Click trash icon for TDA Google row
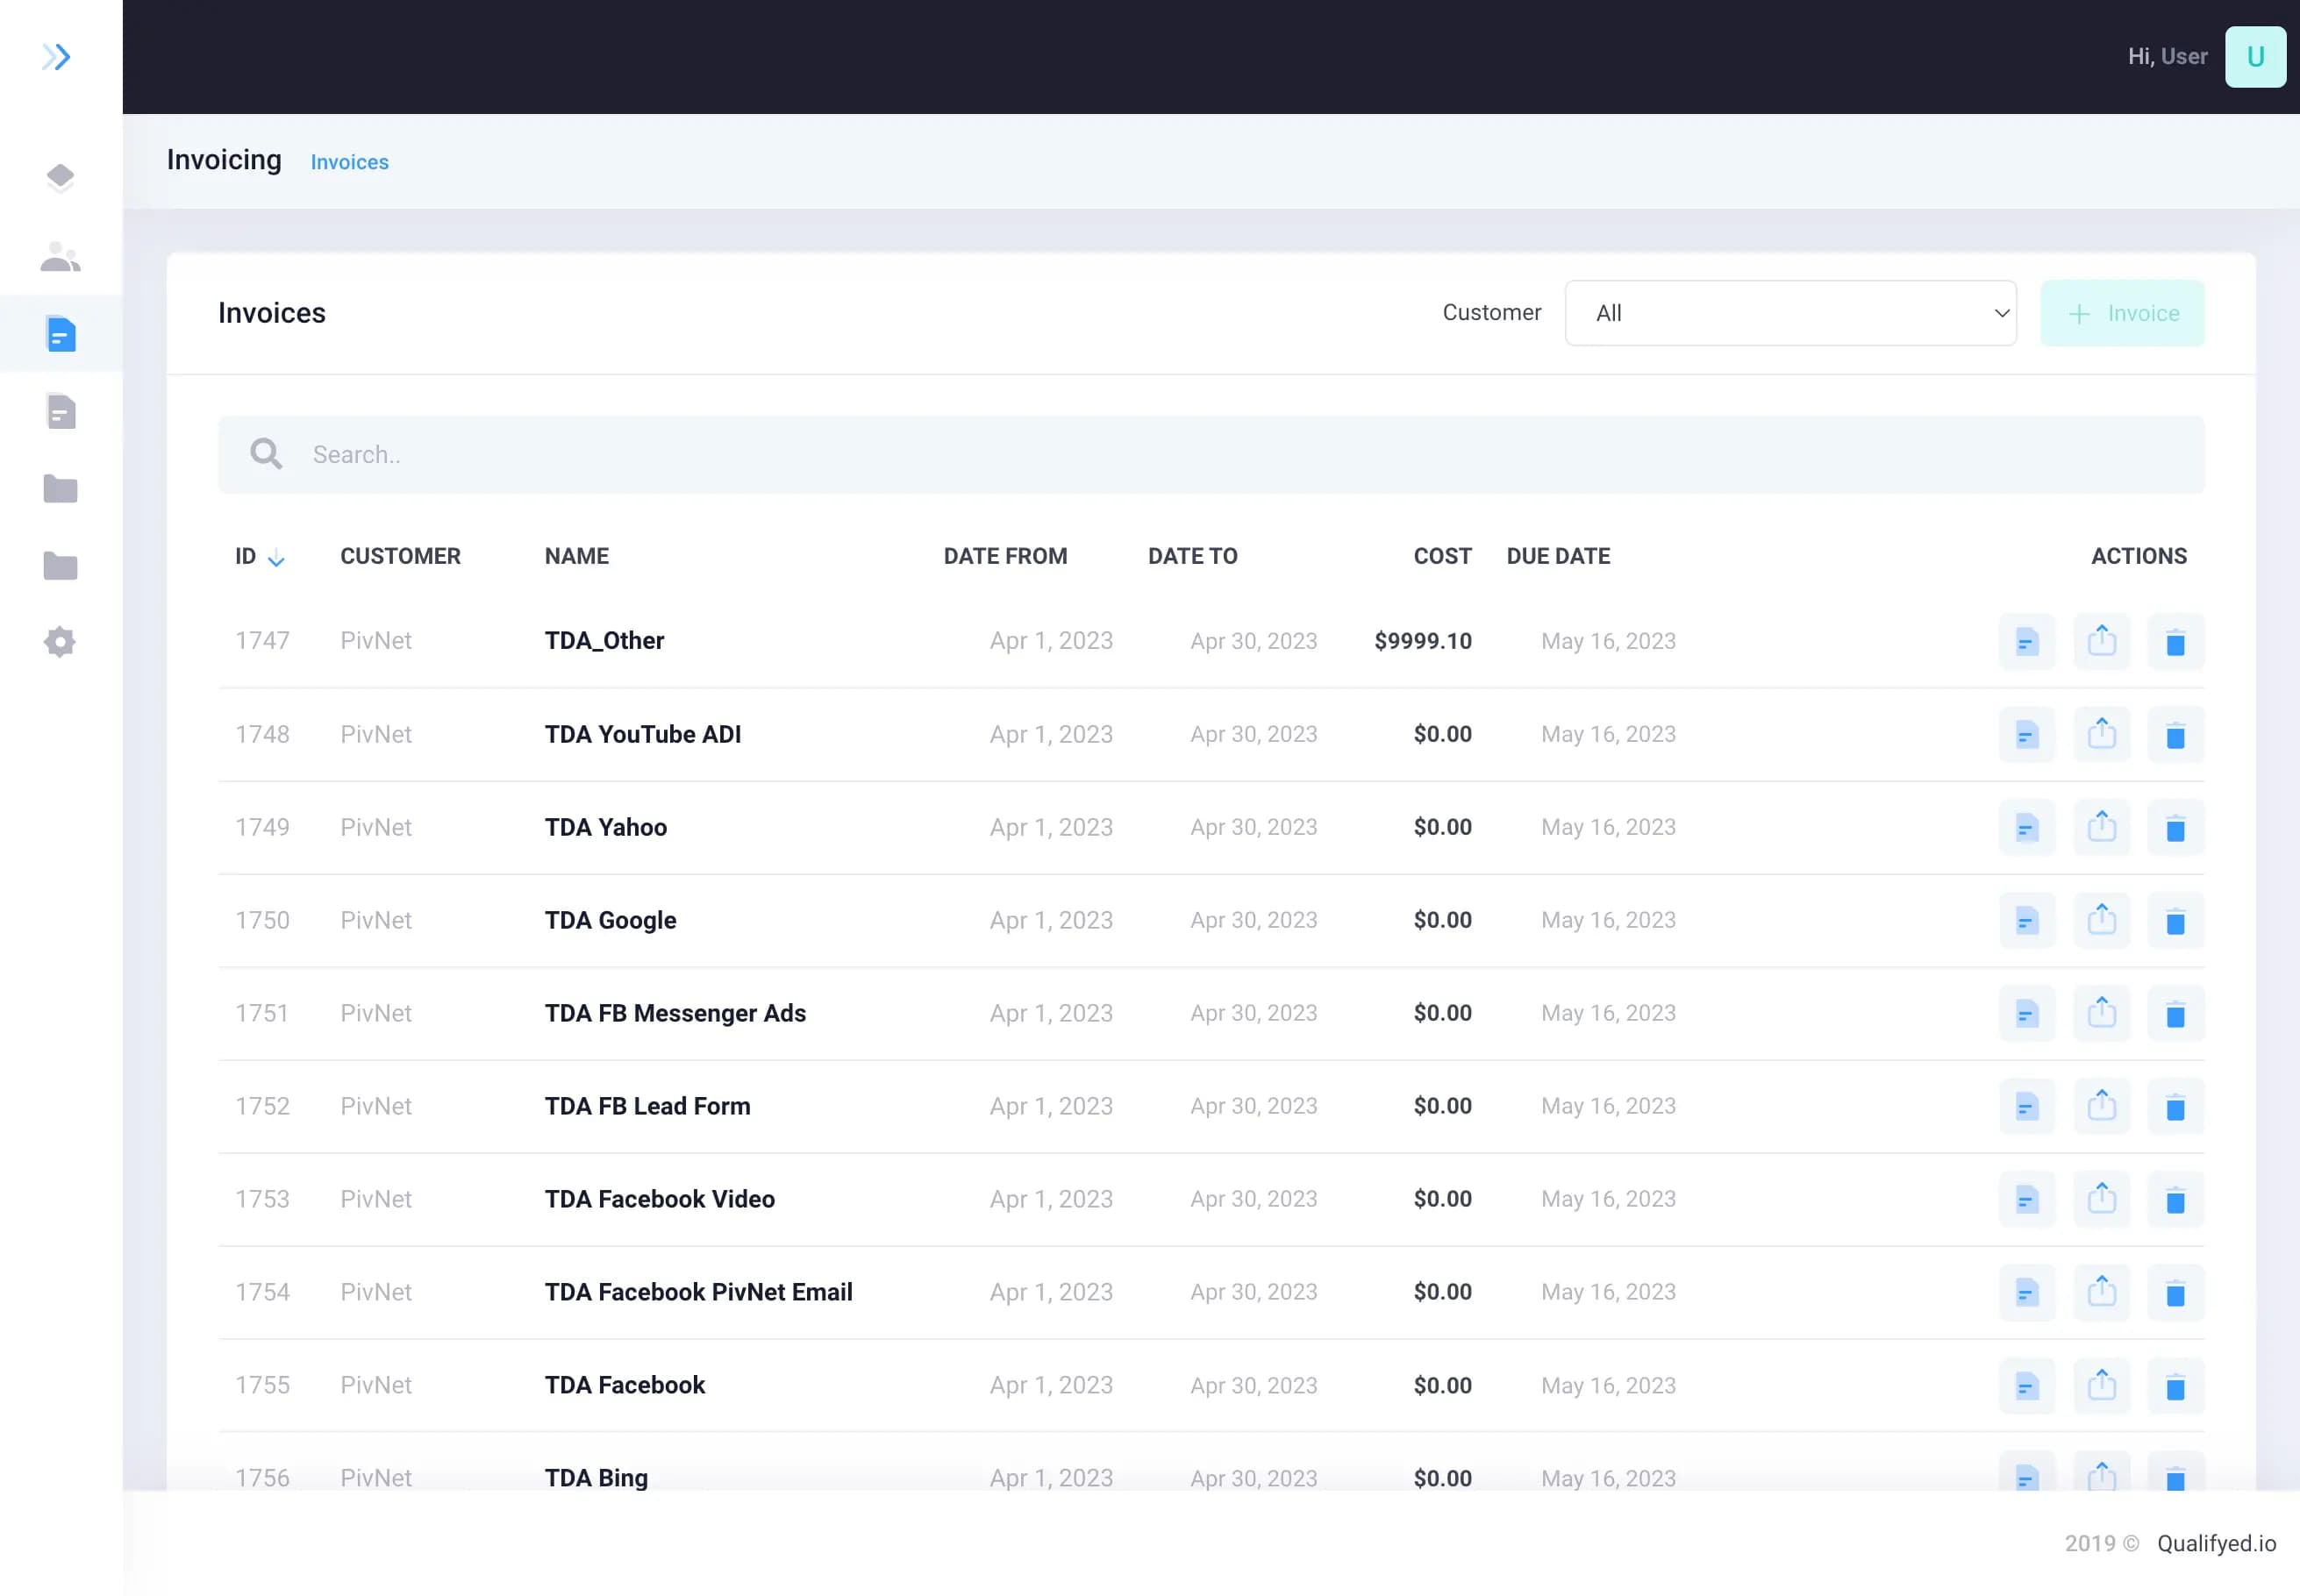The width and height of the screenshot is (2300, 1596). [x=2175, y=921]
